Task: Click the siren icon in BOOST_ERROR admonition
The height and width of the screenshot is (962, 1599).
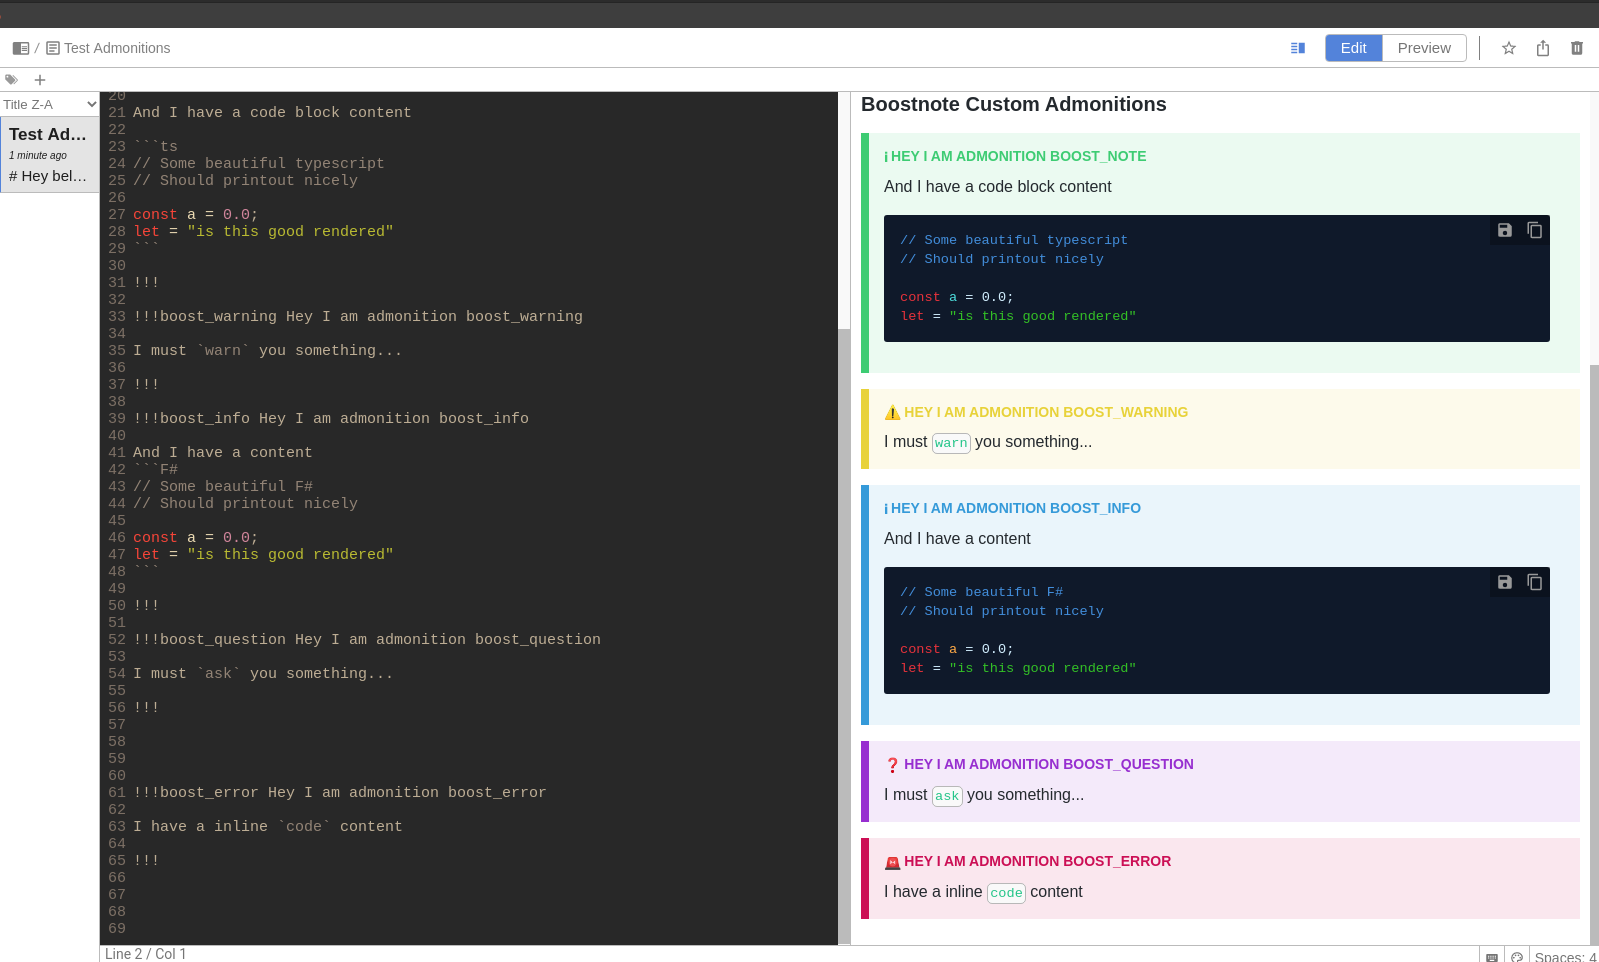Action: coord(892,862)
